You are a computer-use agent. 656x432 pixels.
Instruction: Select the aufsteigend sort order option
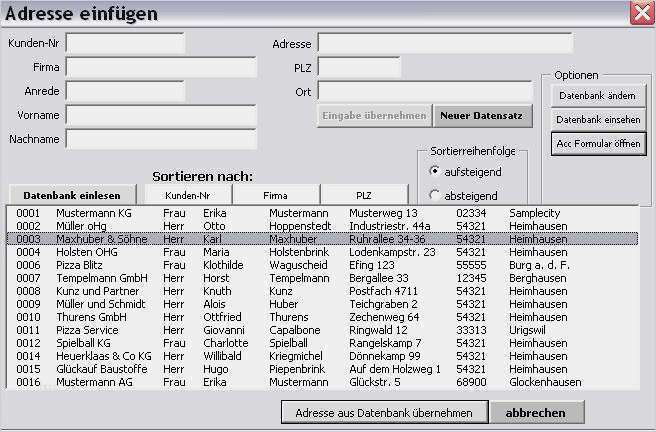(x=434, y=171)
